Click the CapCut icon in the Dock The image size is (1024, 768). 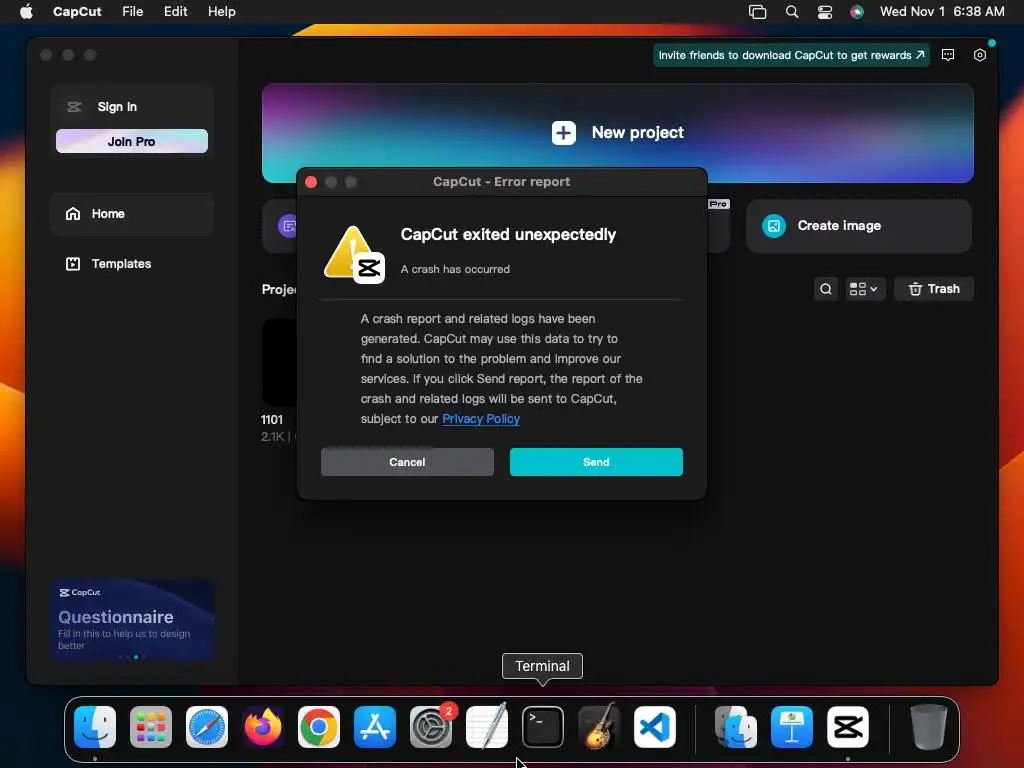point(848,727)
